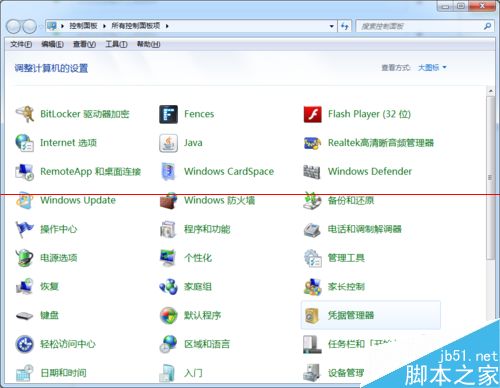This screenshot has width=500, height=388.
Task: Open 个性化 icon
Action: (x=168, y=258)
